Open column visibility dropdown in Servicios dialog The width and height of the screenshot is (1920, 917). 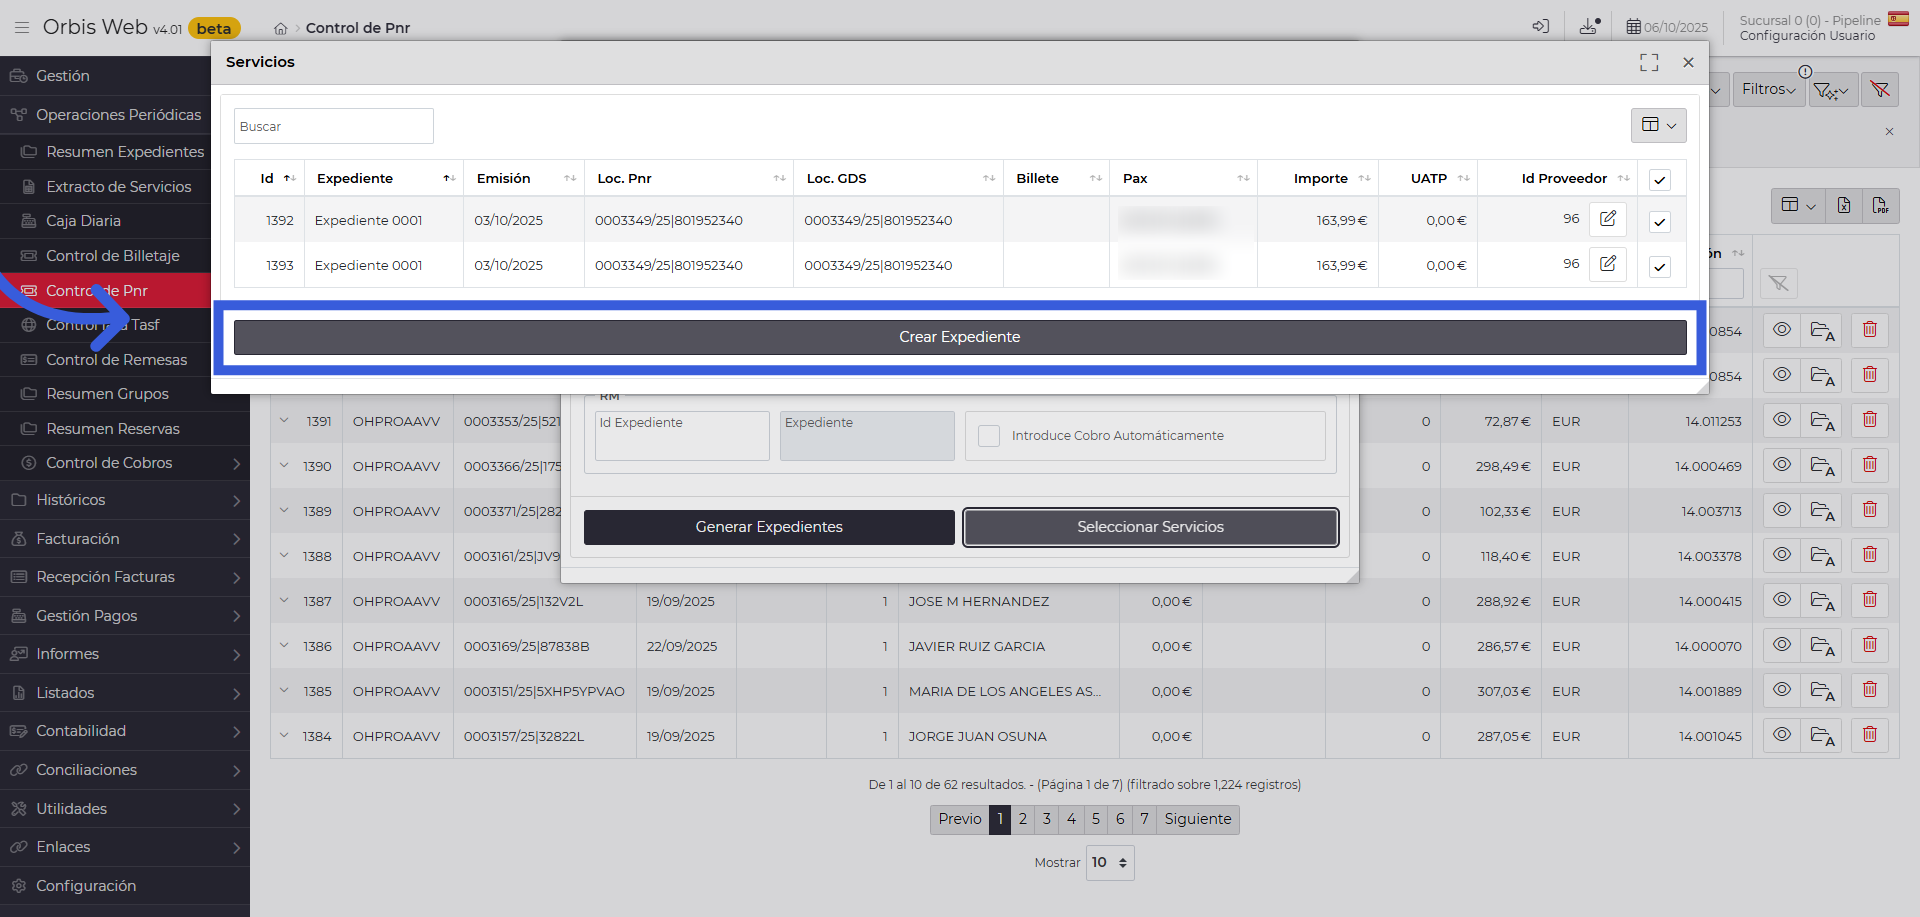[x=1658, y=125]
